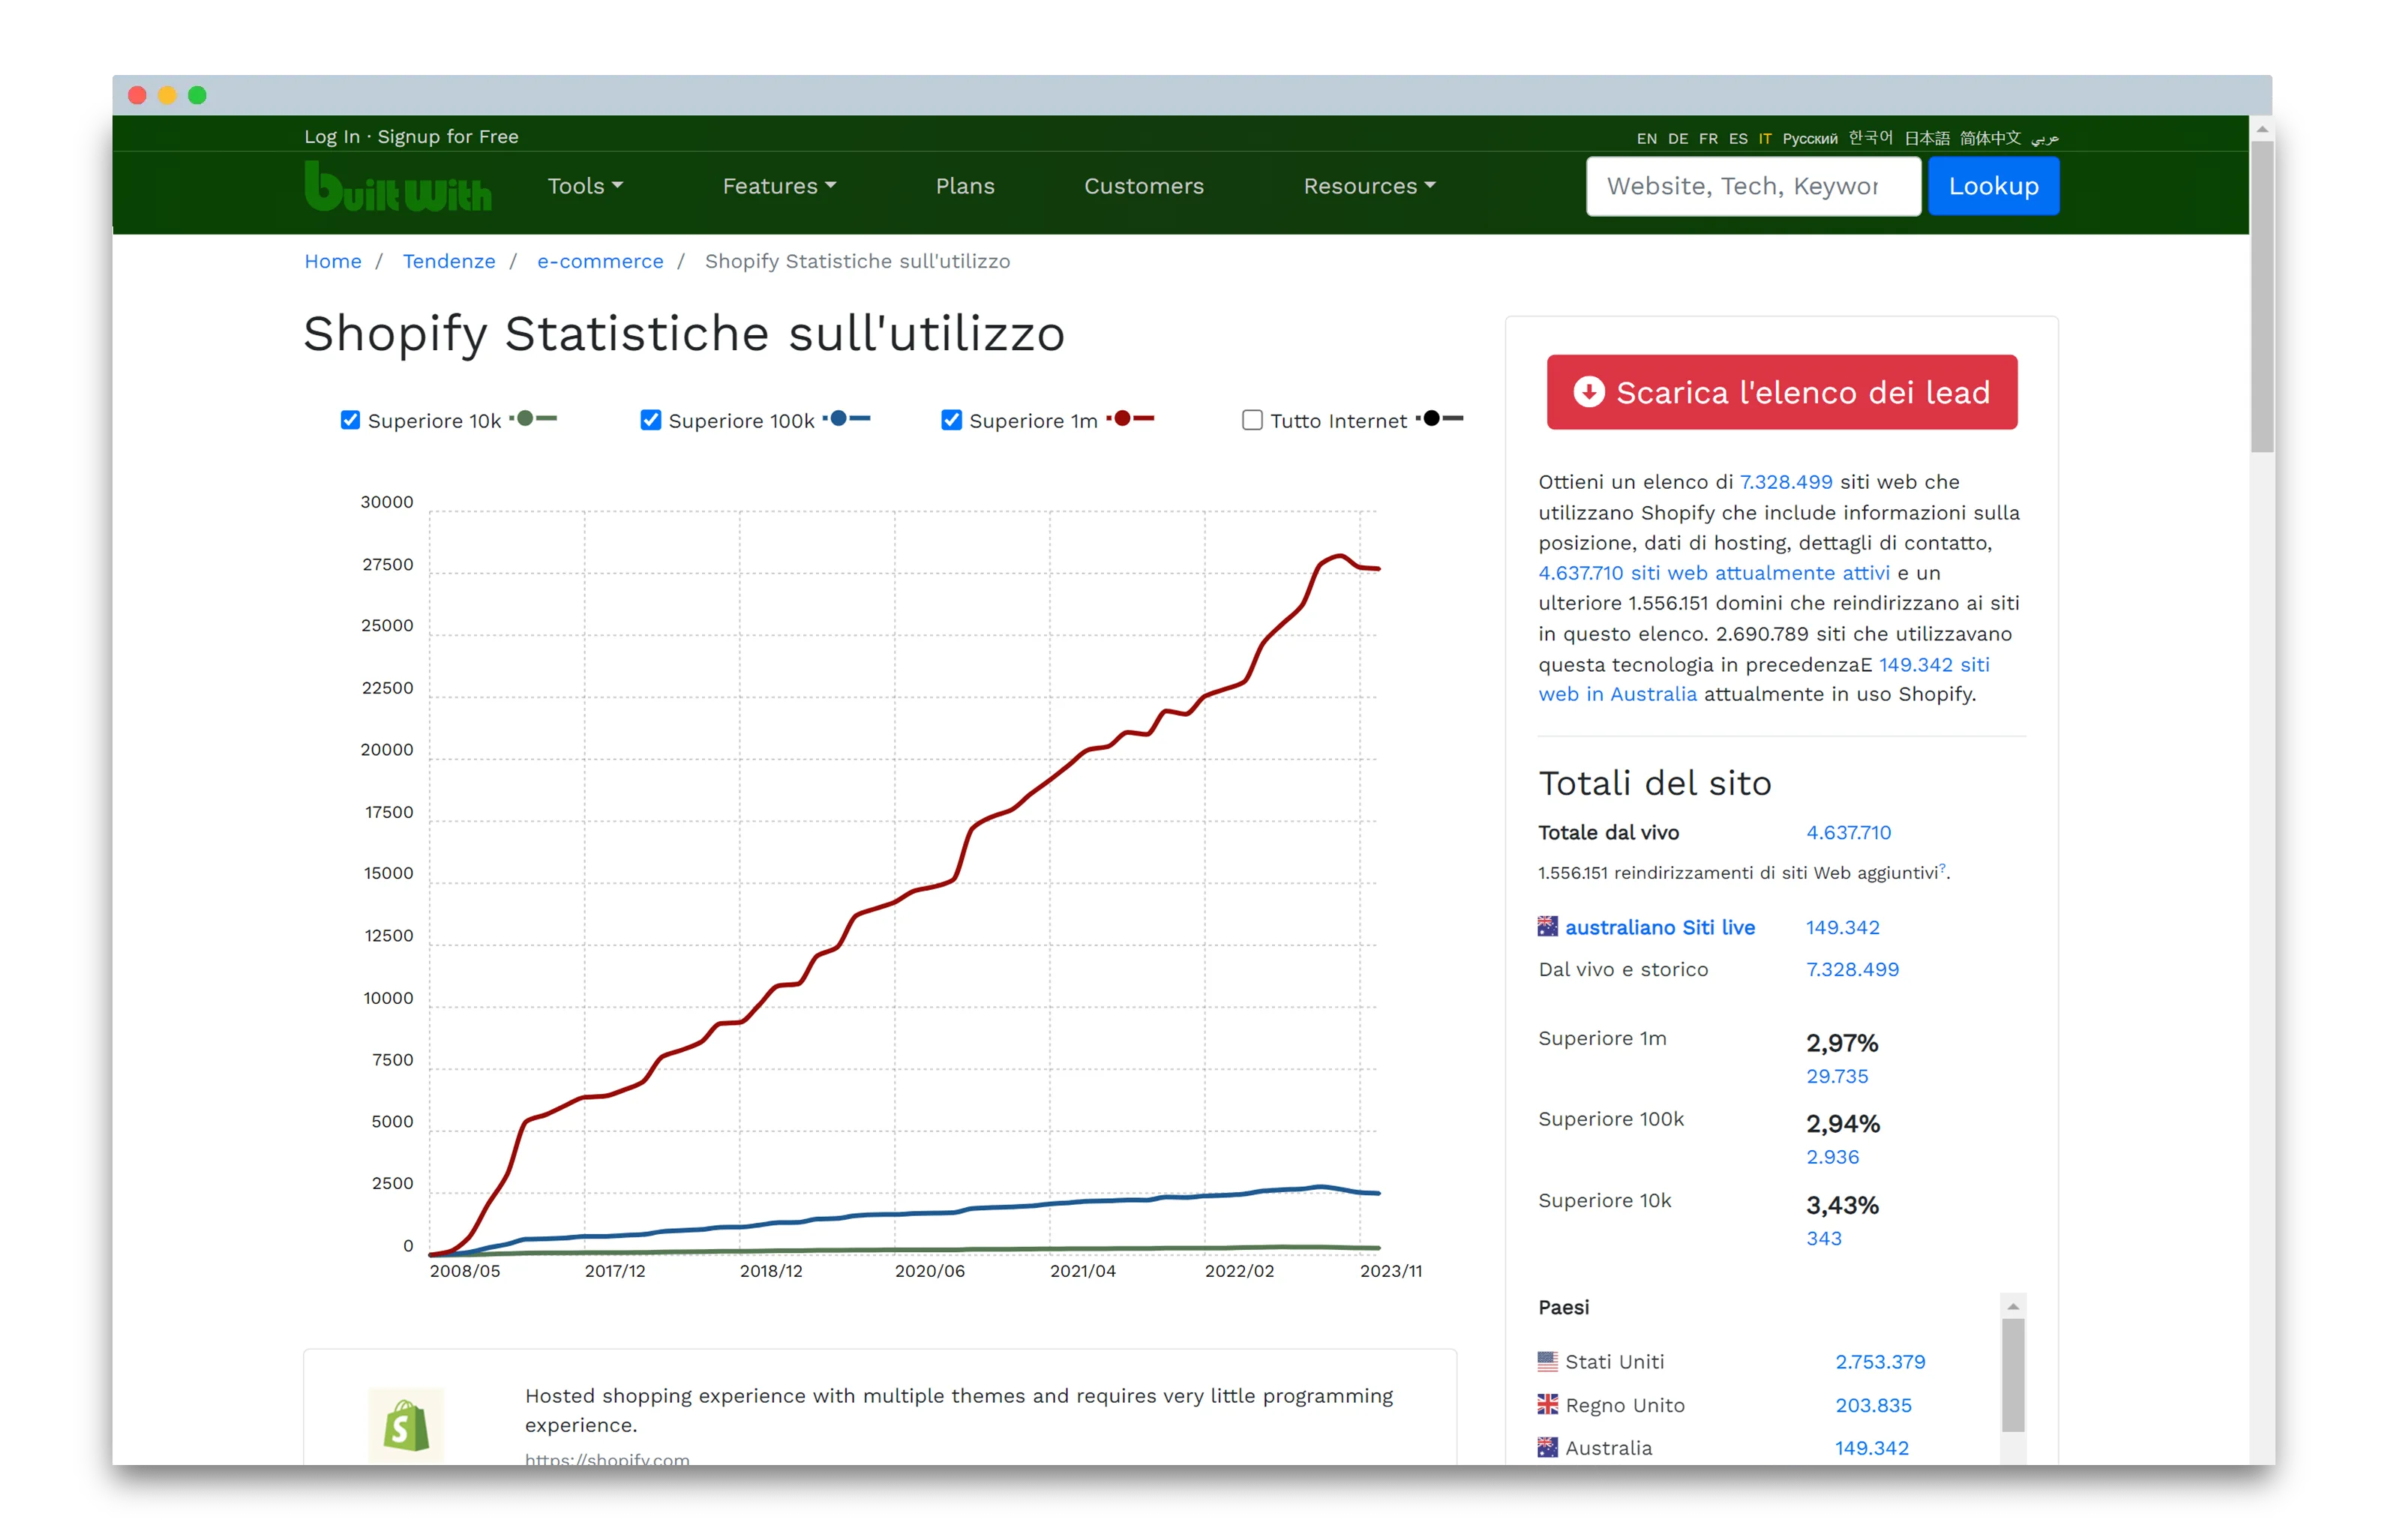
Task: Click Log In link
Action: tap(332, 136)
